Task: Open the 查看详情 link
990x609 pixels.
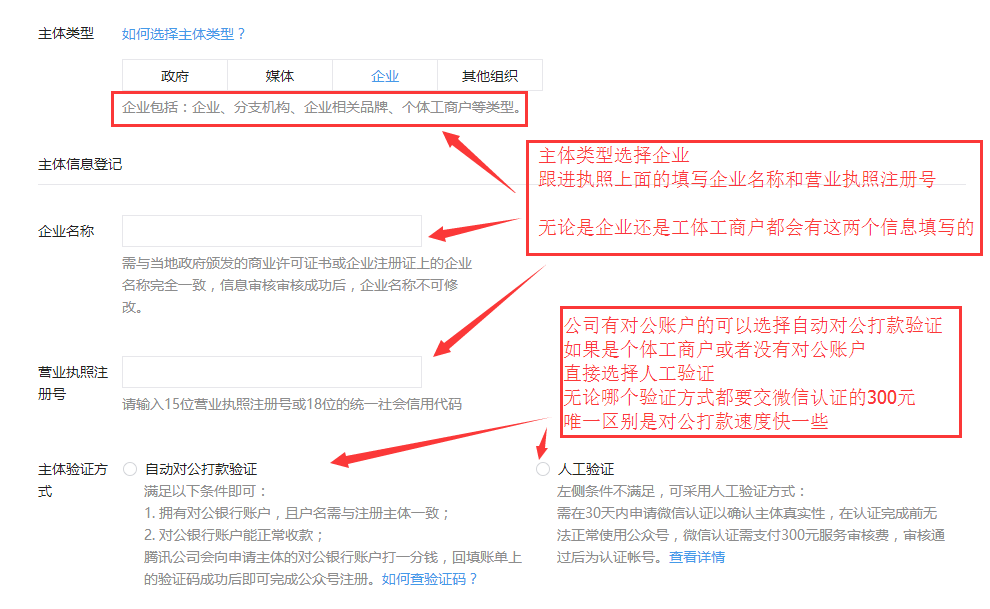Action: tap(697, 557)
